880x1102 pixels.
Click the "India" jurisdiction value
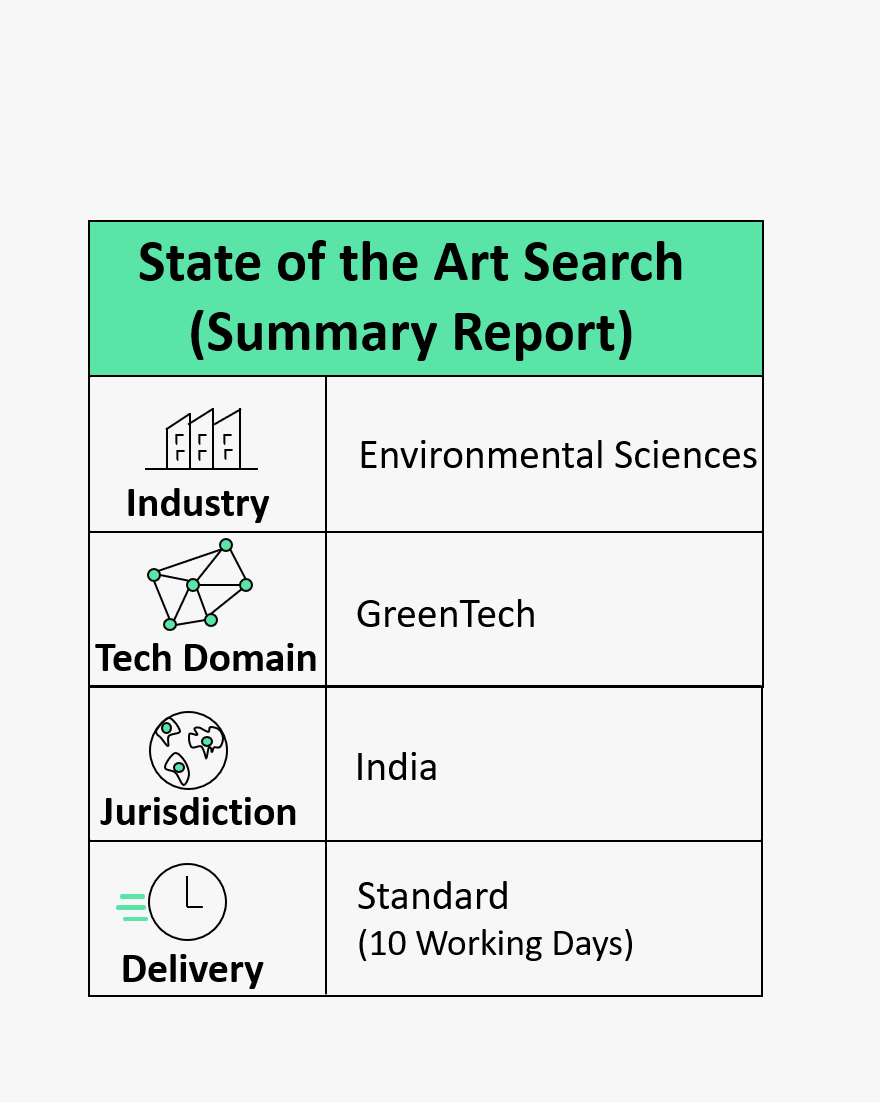396,767
